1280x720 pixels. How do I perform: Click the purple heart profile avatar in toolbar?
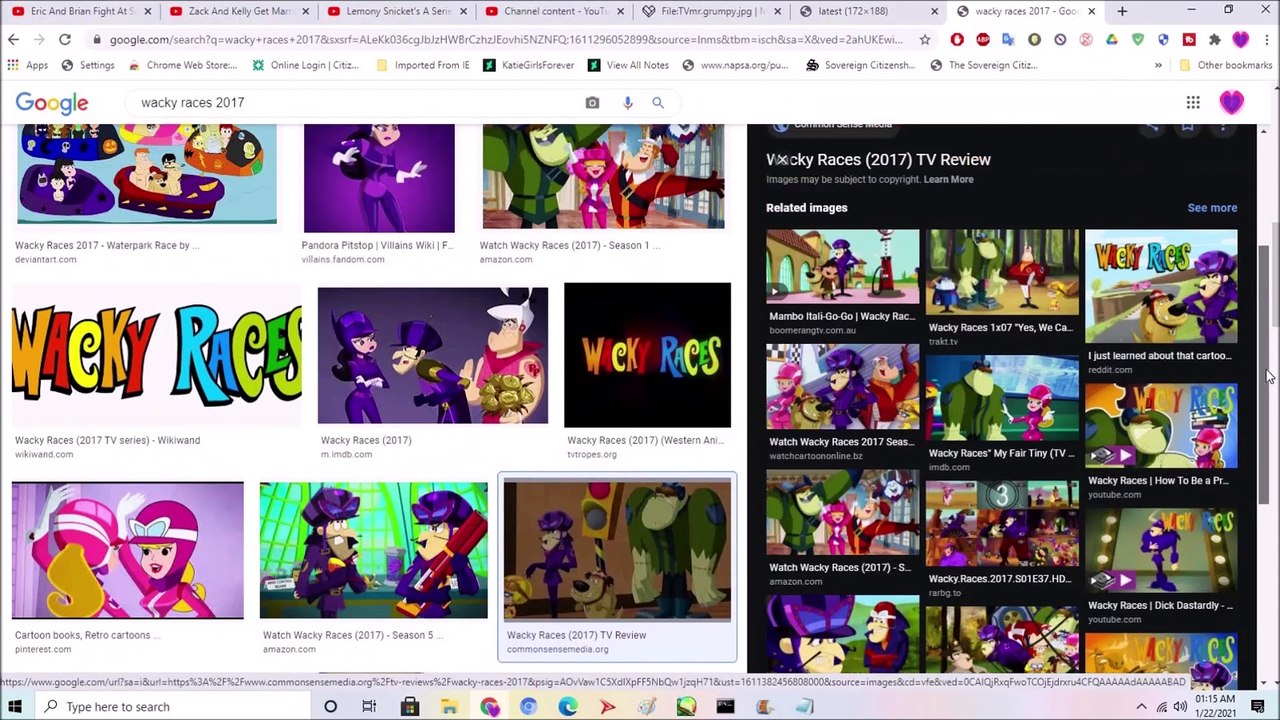[x=1241, y=39]
